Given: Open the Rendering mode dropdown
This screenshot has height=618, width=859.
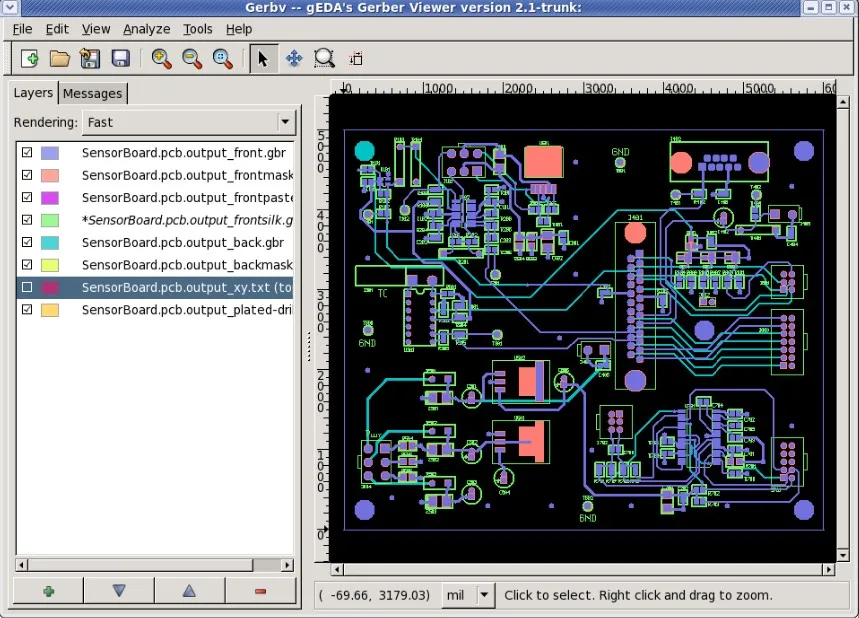Looking at the screenshot, I should coord(286,122).
